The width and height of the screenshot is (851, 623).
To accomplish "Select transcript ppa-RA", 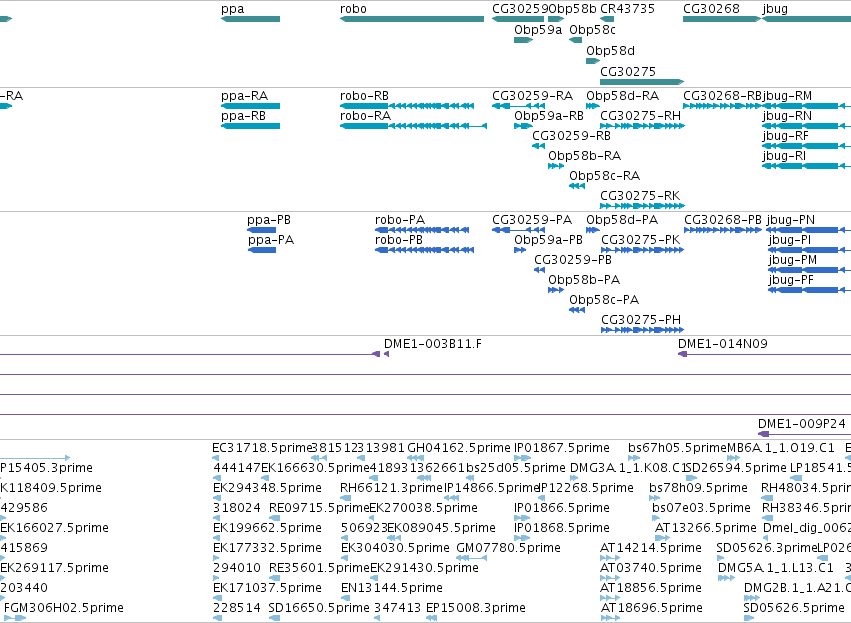I will 250,106.
